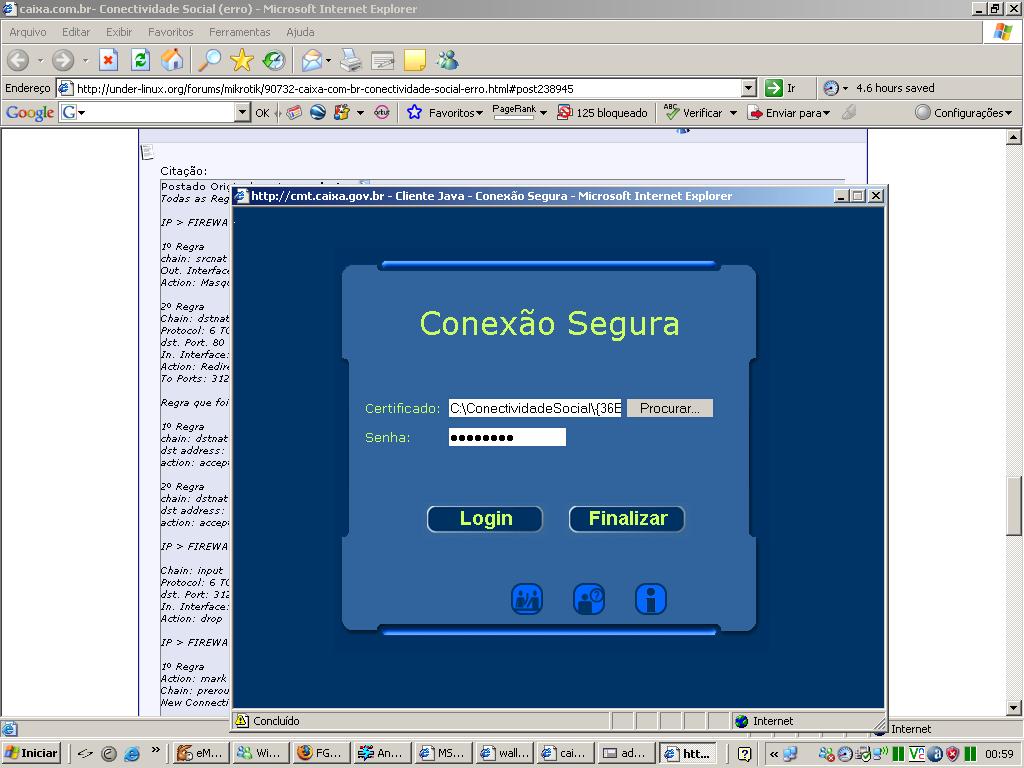This screenshot has width=1024, height=768.
Task: Open the Messenger people icon
Action: tap(447, 60)
